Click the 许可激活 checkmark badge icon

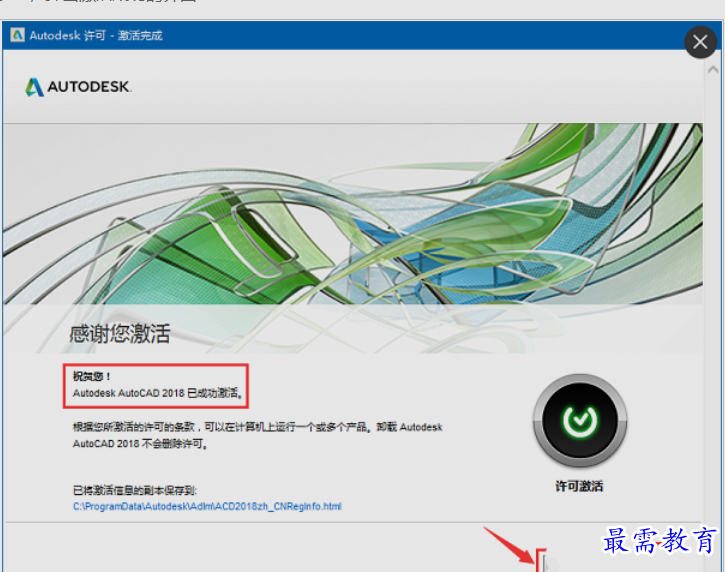pyautogui.click(x=580, y=420)
